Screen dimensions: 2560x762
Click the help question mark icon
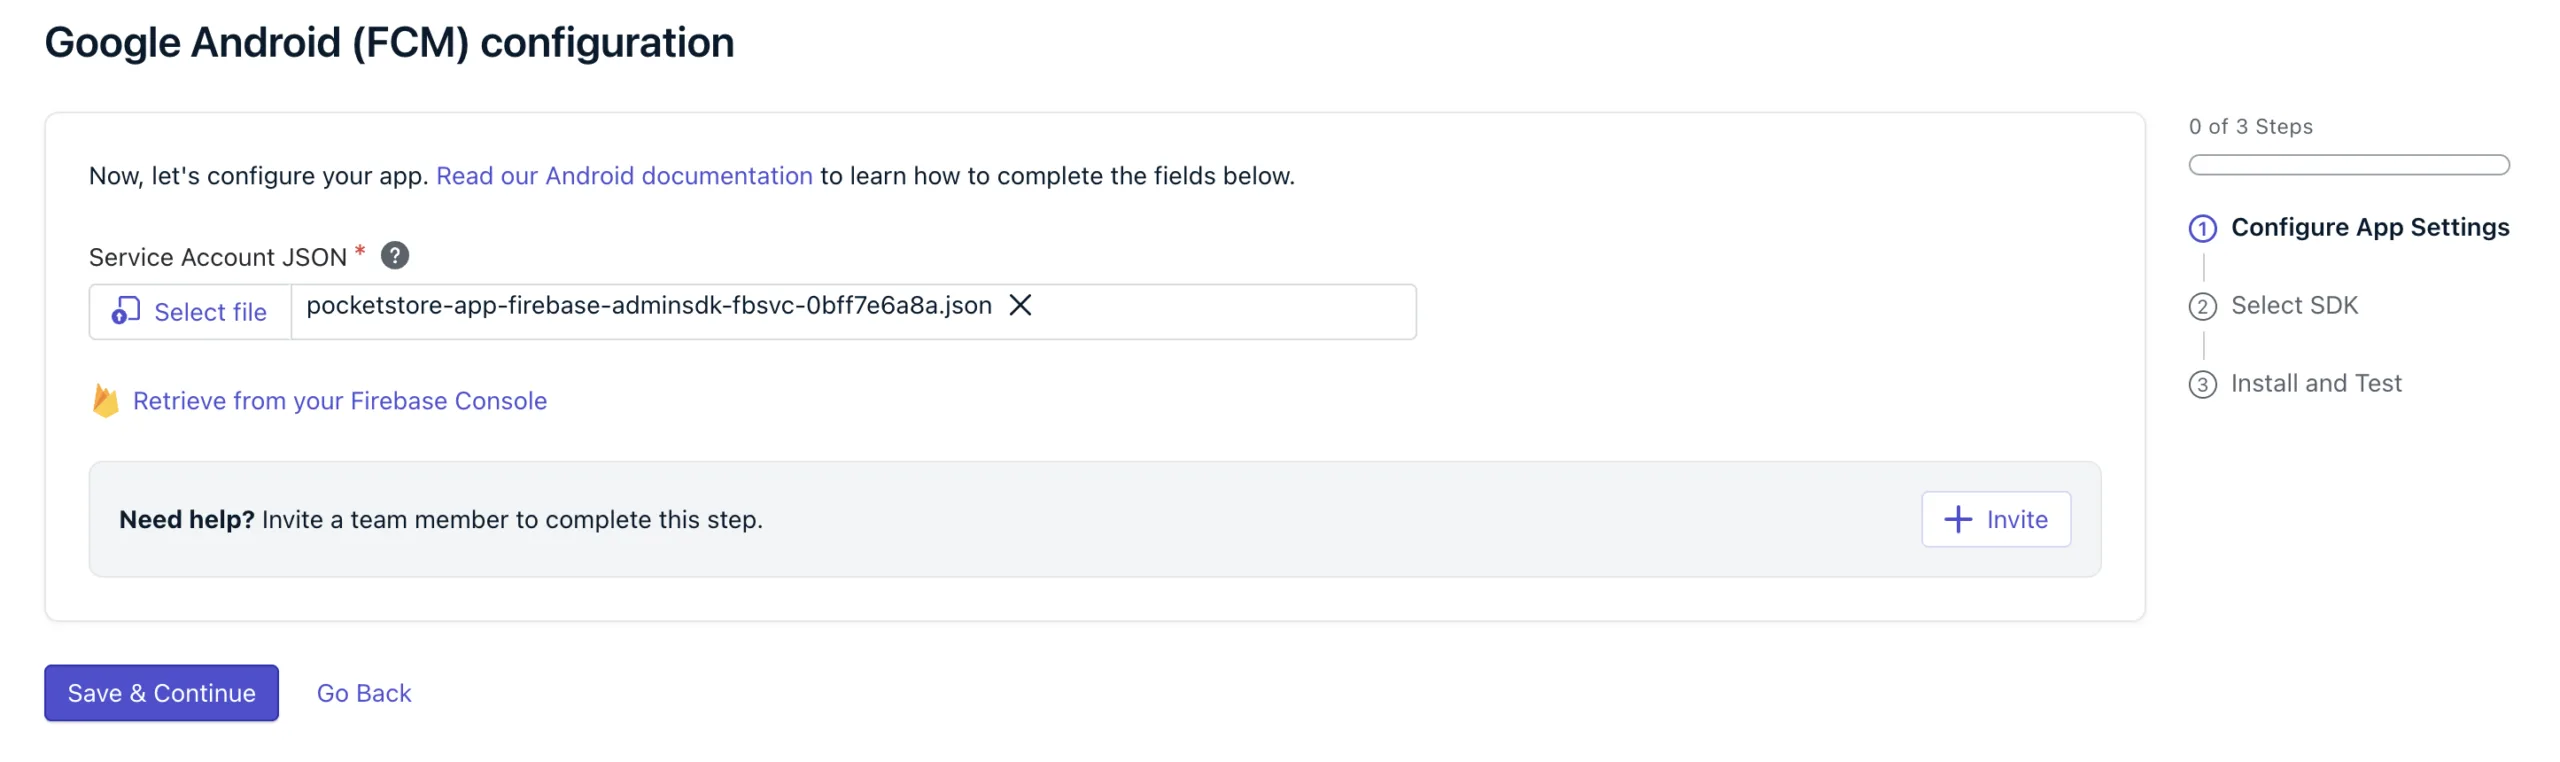(394, 256)
